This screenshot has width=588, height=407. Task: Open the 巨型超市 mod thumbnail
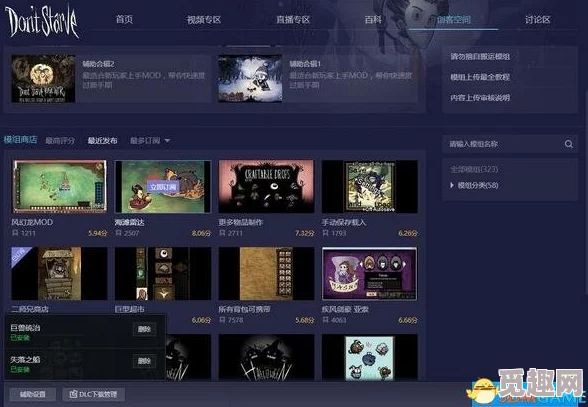point(163,273)
